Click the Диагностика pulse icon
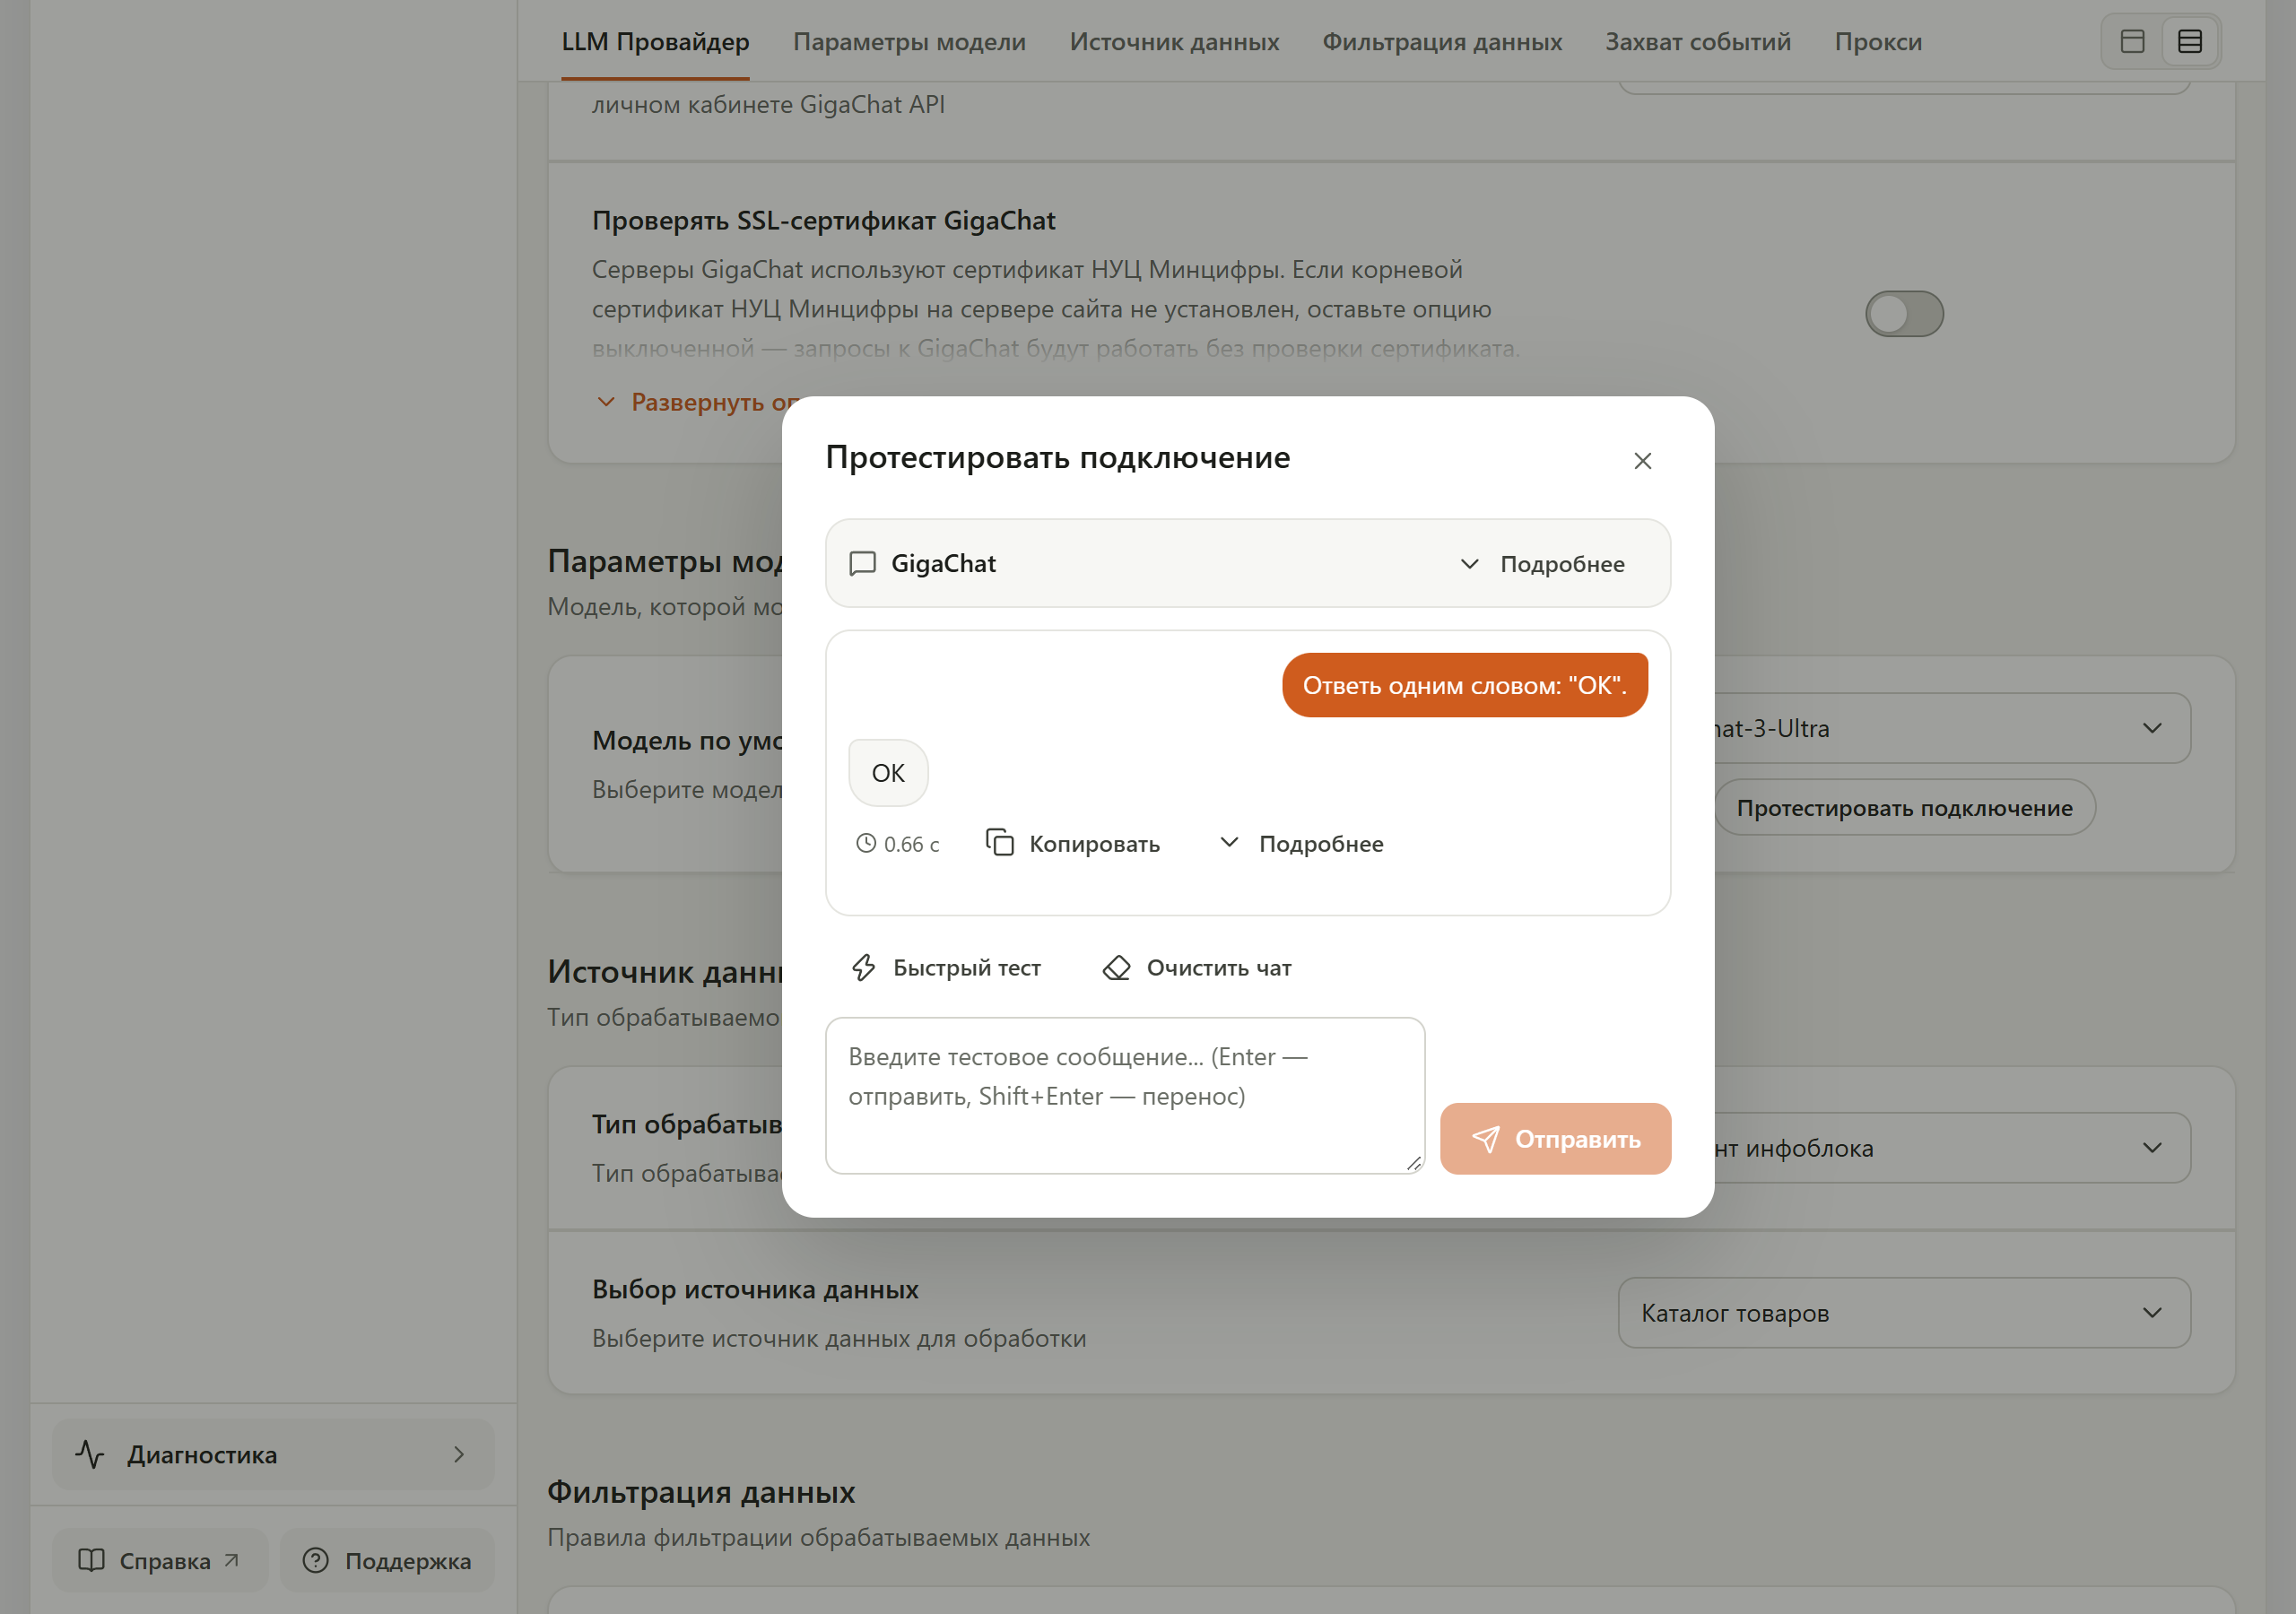 (90, 1454)
